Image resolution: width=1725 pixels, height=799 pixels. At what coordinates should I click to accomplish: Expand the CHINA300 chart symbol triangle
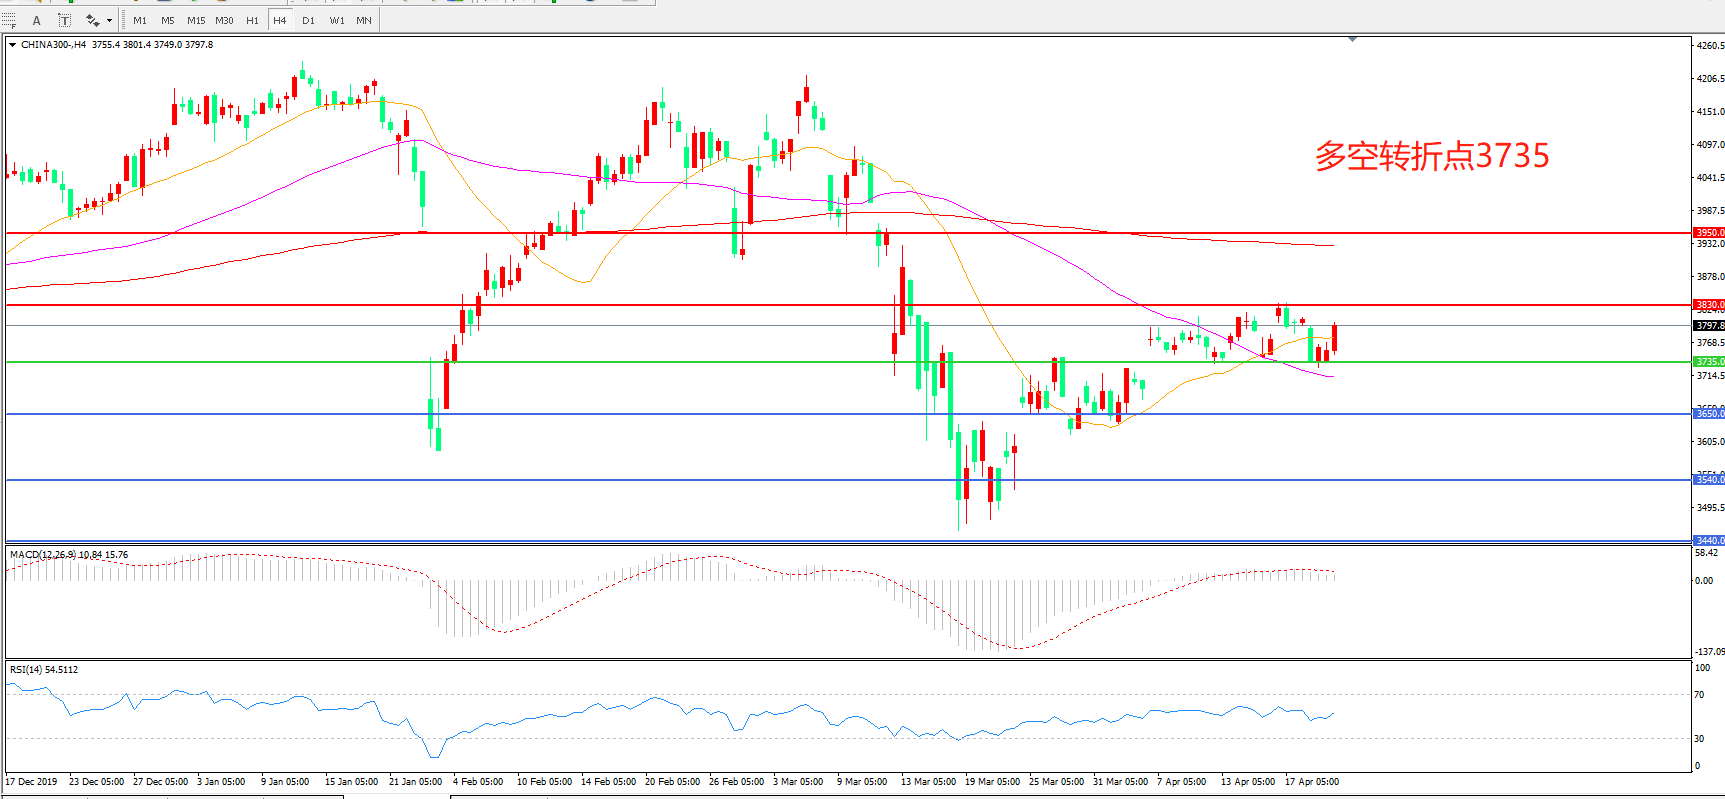pos(13,45)
